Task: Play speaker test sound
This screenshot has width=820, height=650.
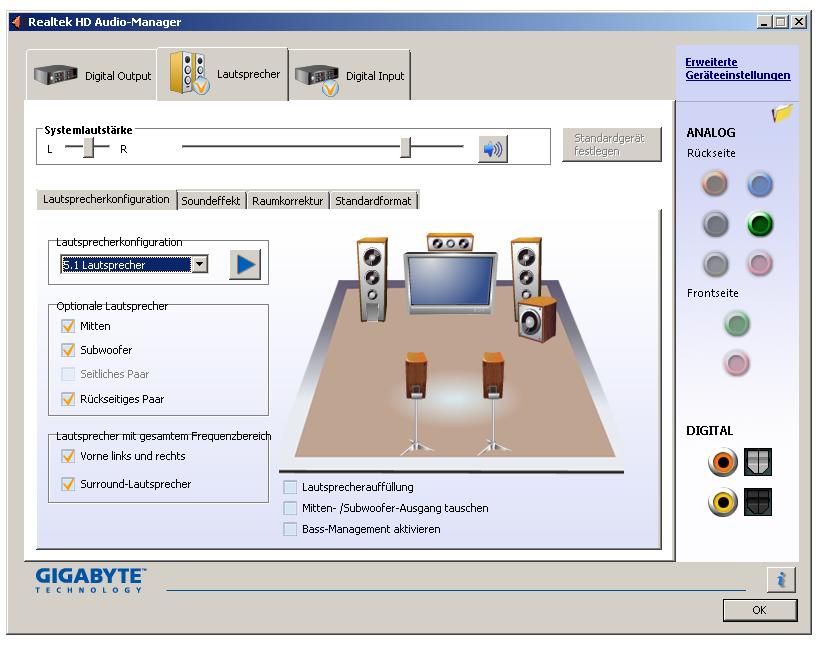Action: tap(245, 265)
